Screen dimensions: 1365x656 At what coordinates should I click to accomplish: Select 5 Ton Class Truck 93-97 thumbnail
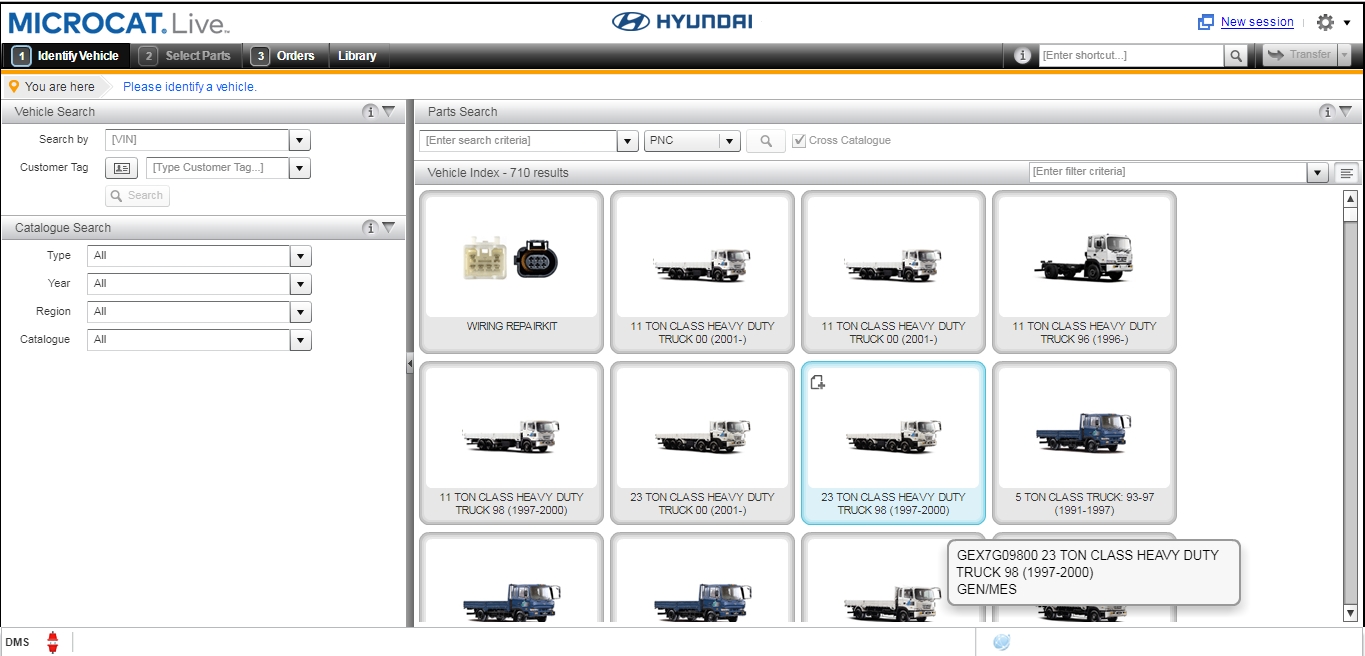tap(1084, 443)
